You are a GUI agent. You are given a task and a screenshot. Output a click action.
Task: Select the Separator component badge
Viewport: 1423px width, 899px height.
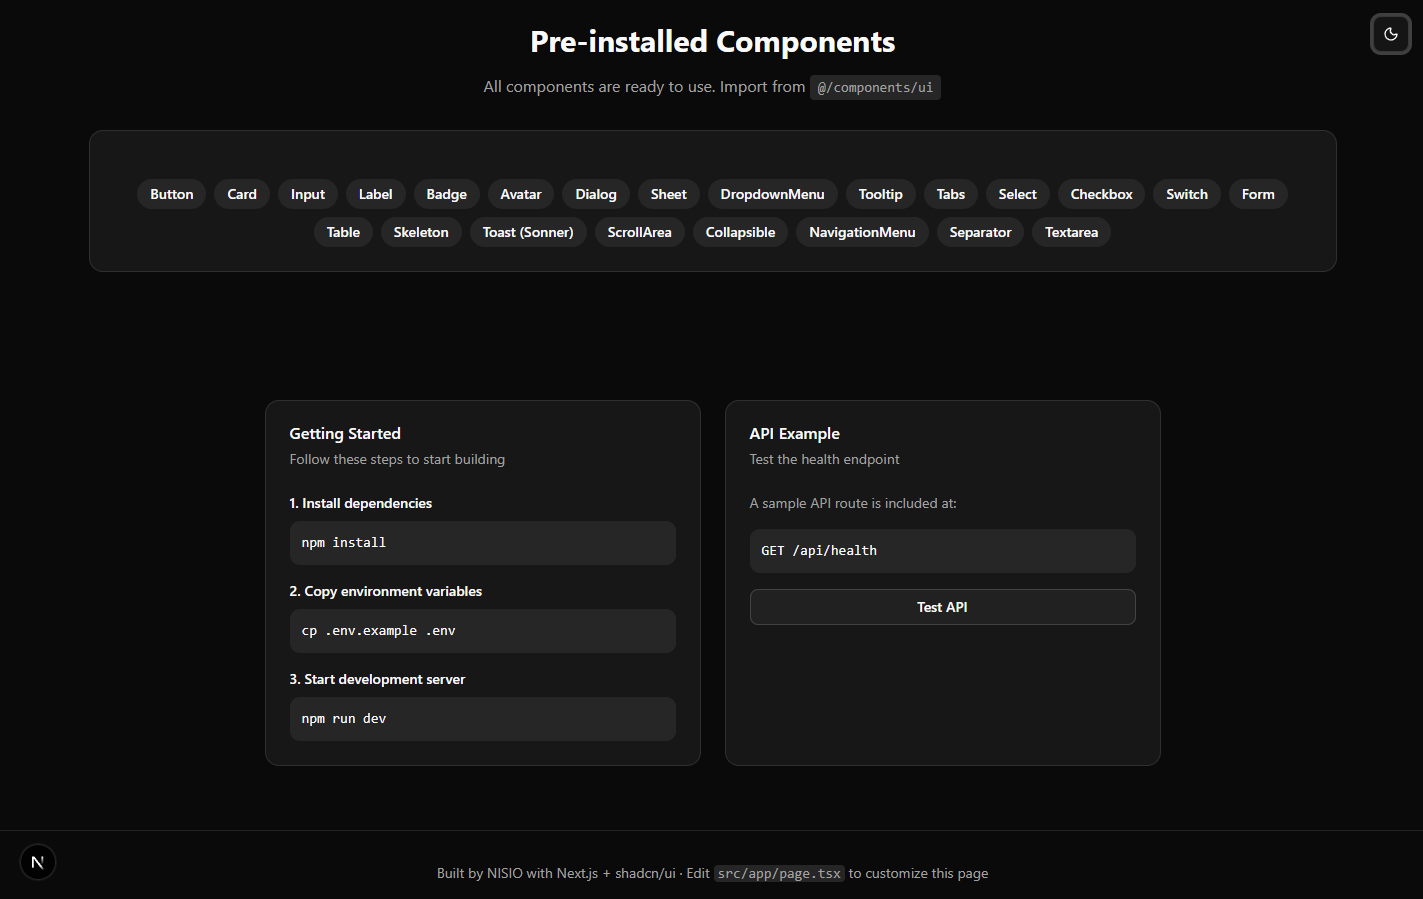[x=981, y=232]
